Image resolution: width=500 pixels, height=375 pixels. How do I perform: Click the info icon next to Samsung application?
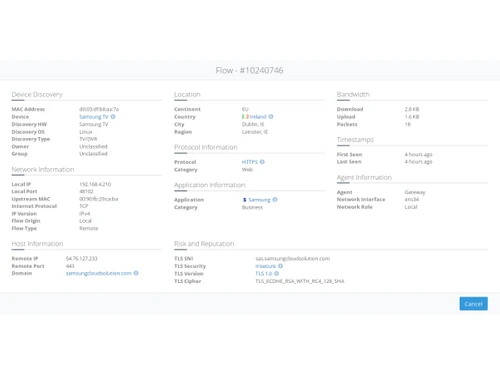coord(275,200)
